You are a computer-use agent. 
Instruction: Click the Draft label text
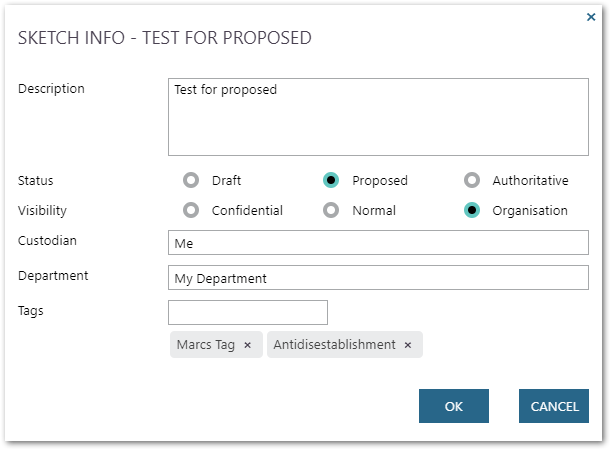tap(226, 180)
